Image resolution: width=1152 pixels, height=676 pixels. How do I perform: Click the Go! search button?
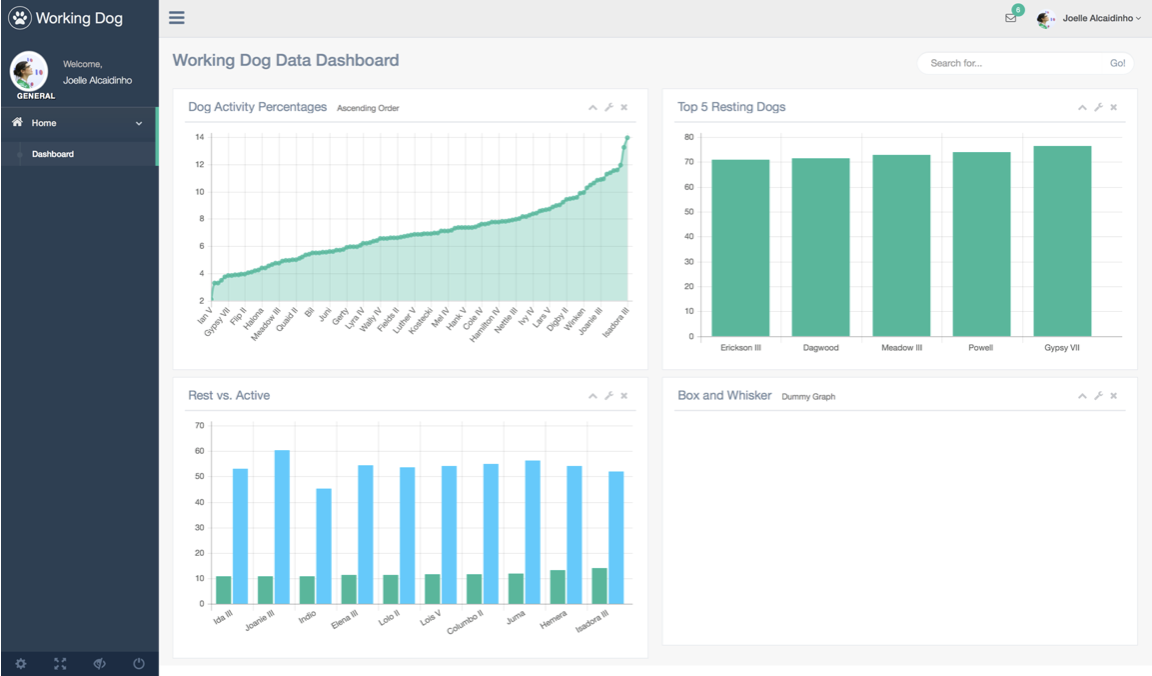pos(1117,63)
